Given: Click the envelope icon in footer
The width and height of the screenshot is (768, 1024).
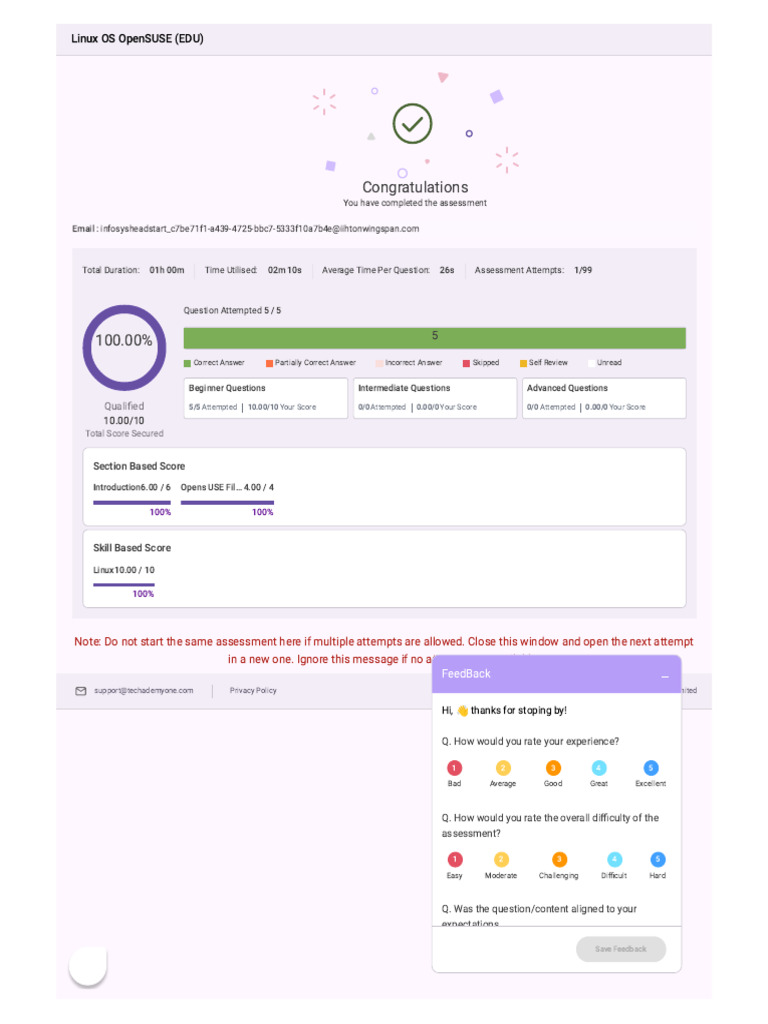Looking at the screenshot, I should [81, 691].
